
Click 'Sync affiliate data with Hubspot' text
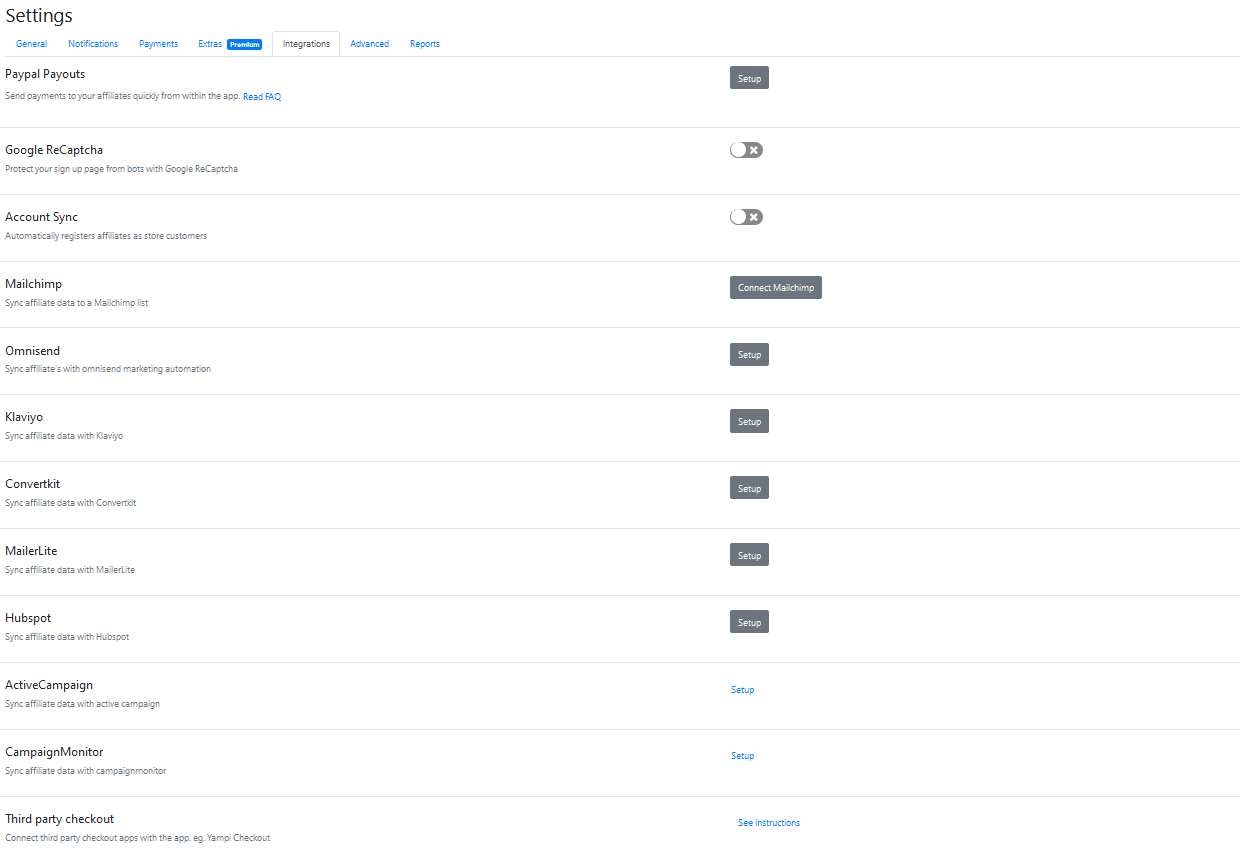(67, 637)
